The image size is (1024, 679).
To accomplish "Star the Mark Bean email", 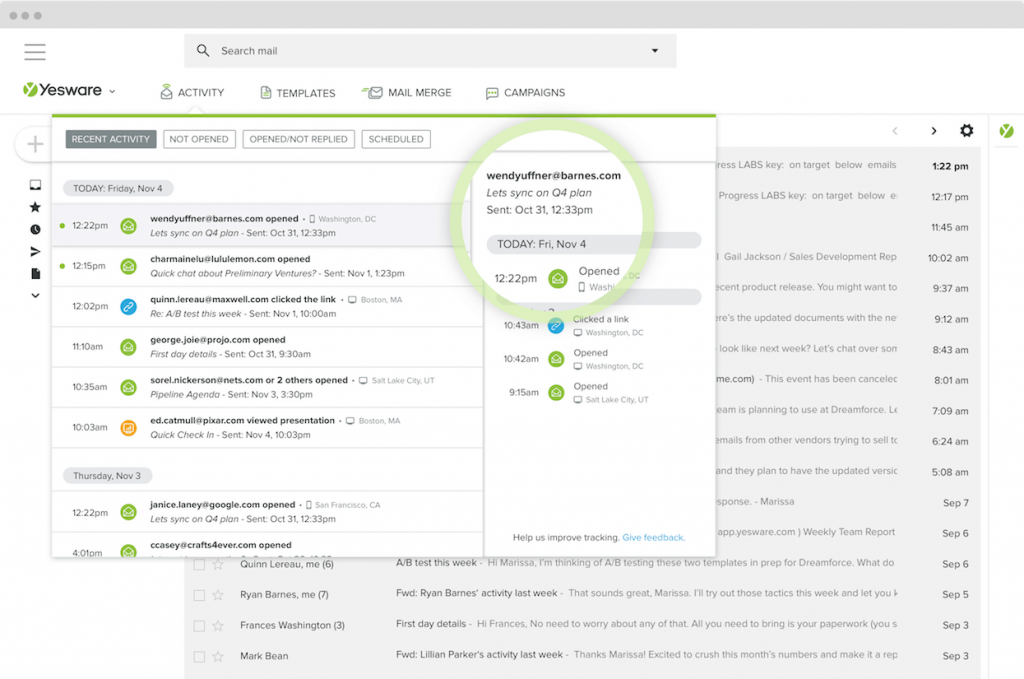I will [218, 657].
